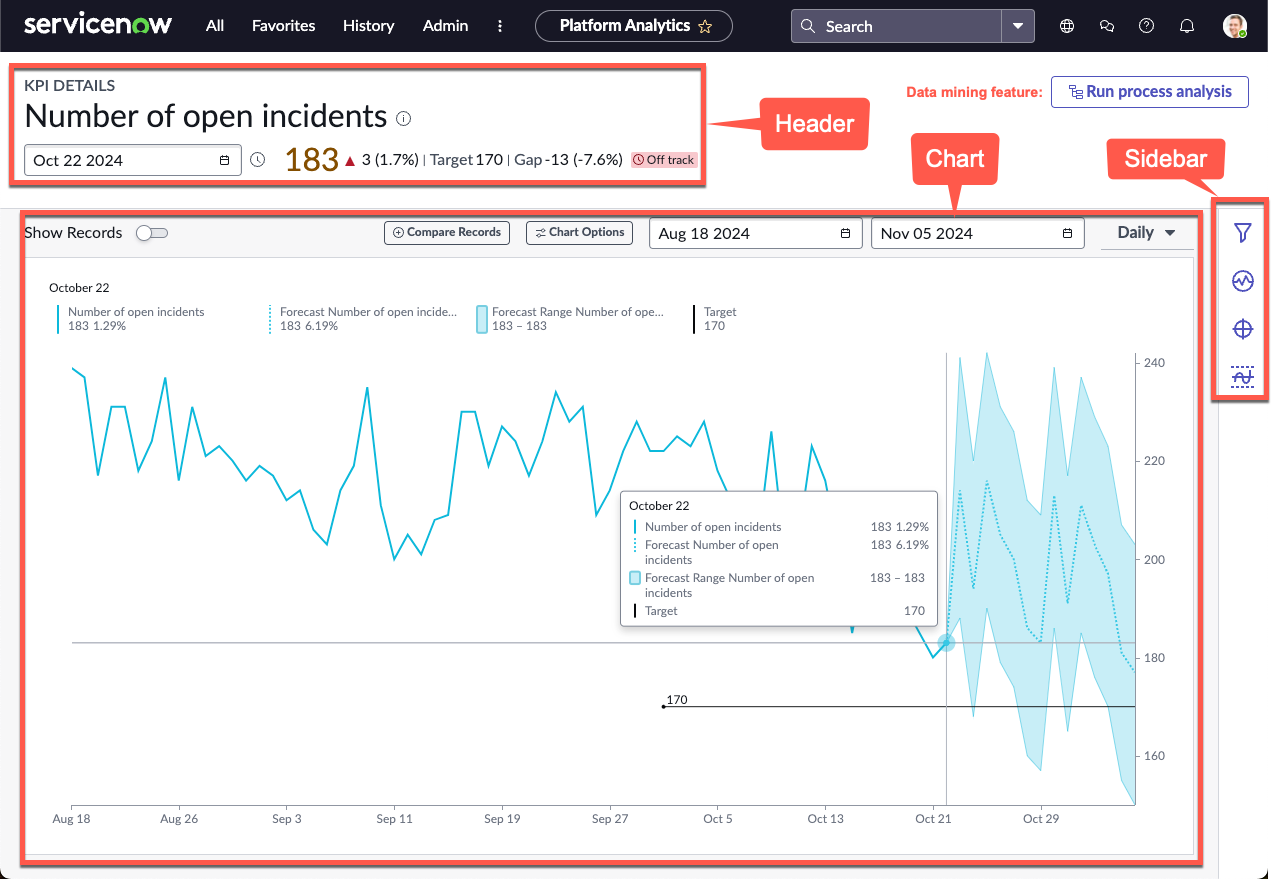Click the Compare Records button

pos(446,232)
